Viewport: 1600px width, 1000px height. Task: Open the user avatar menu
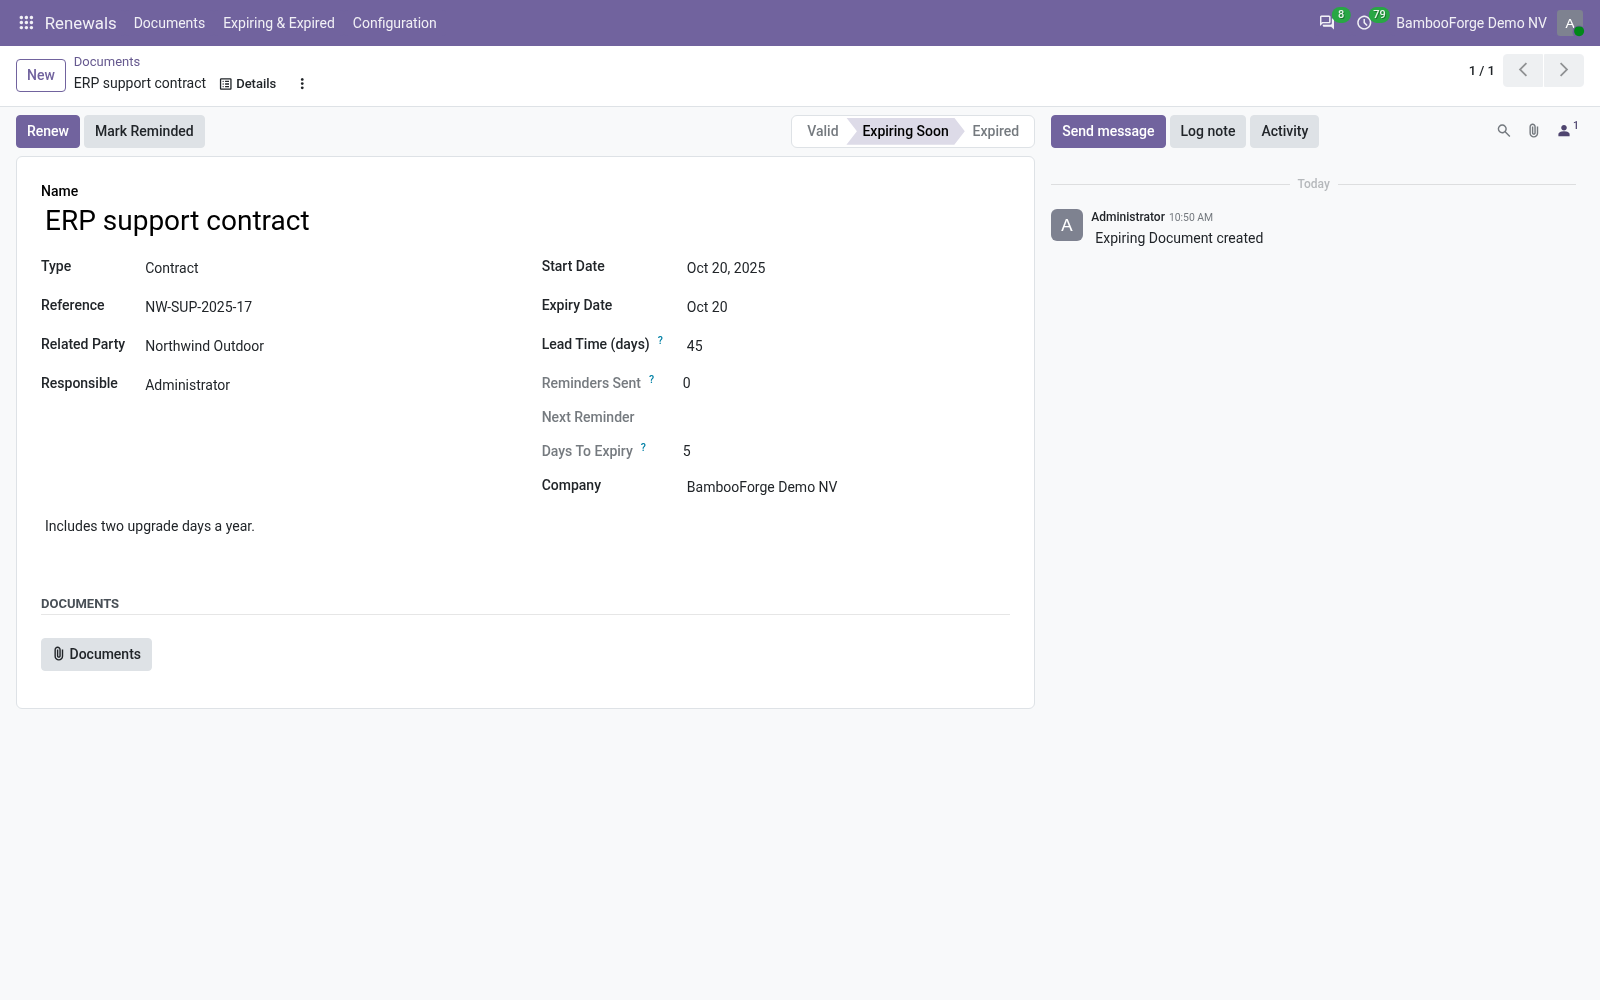[x=1570, y=23]
